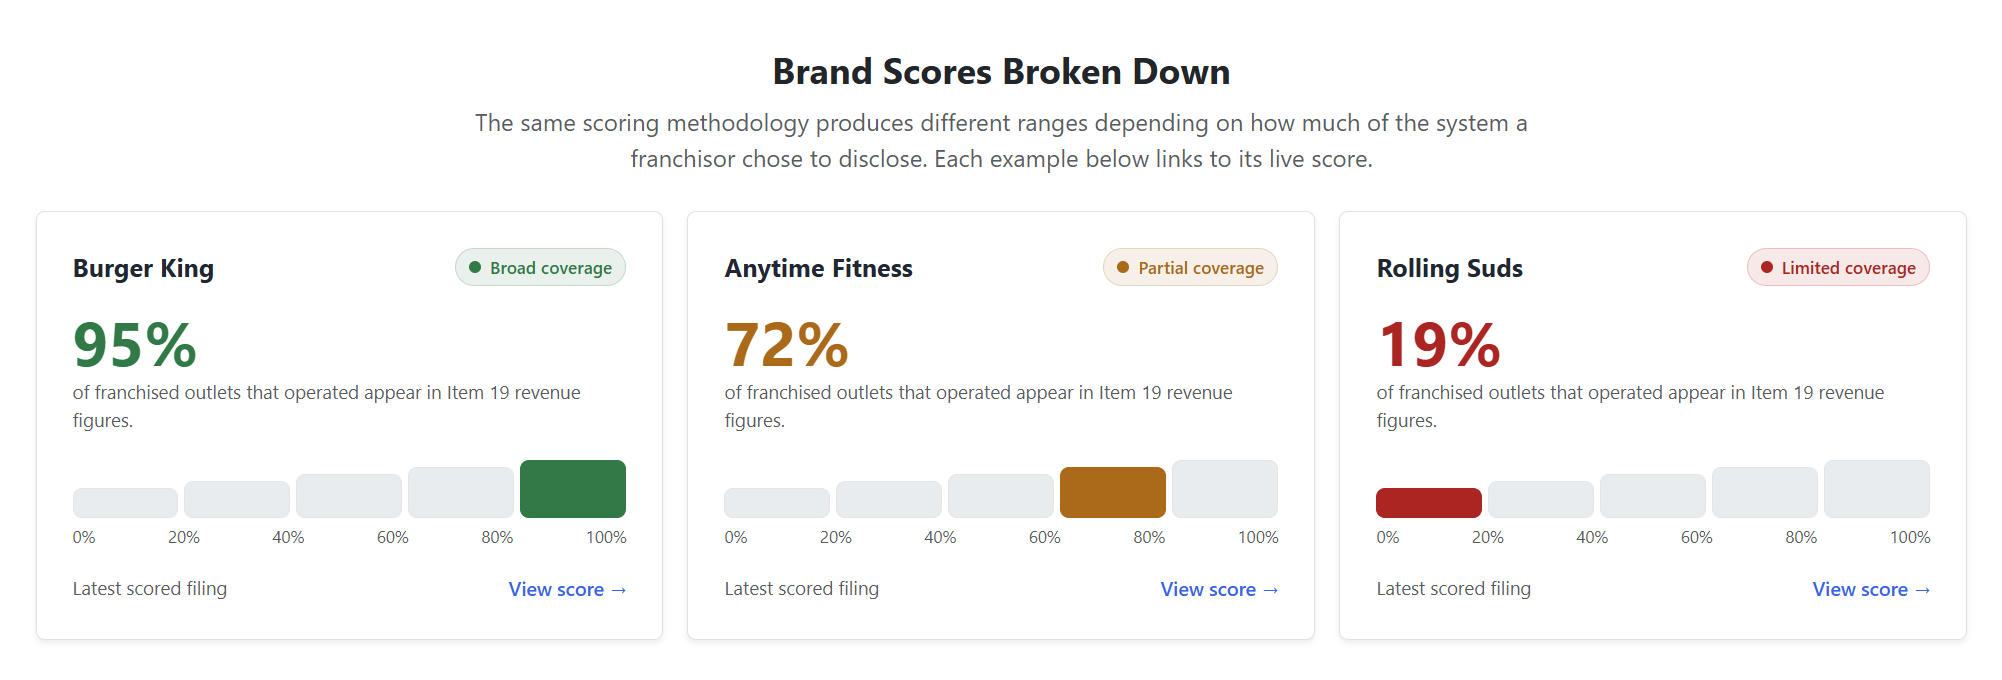Open Rolling Suds View score link
Viewport: 2002px width, 680px height.
[1871, 590]
